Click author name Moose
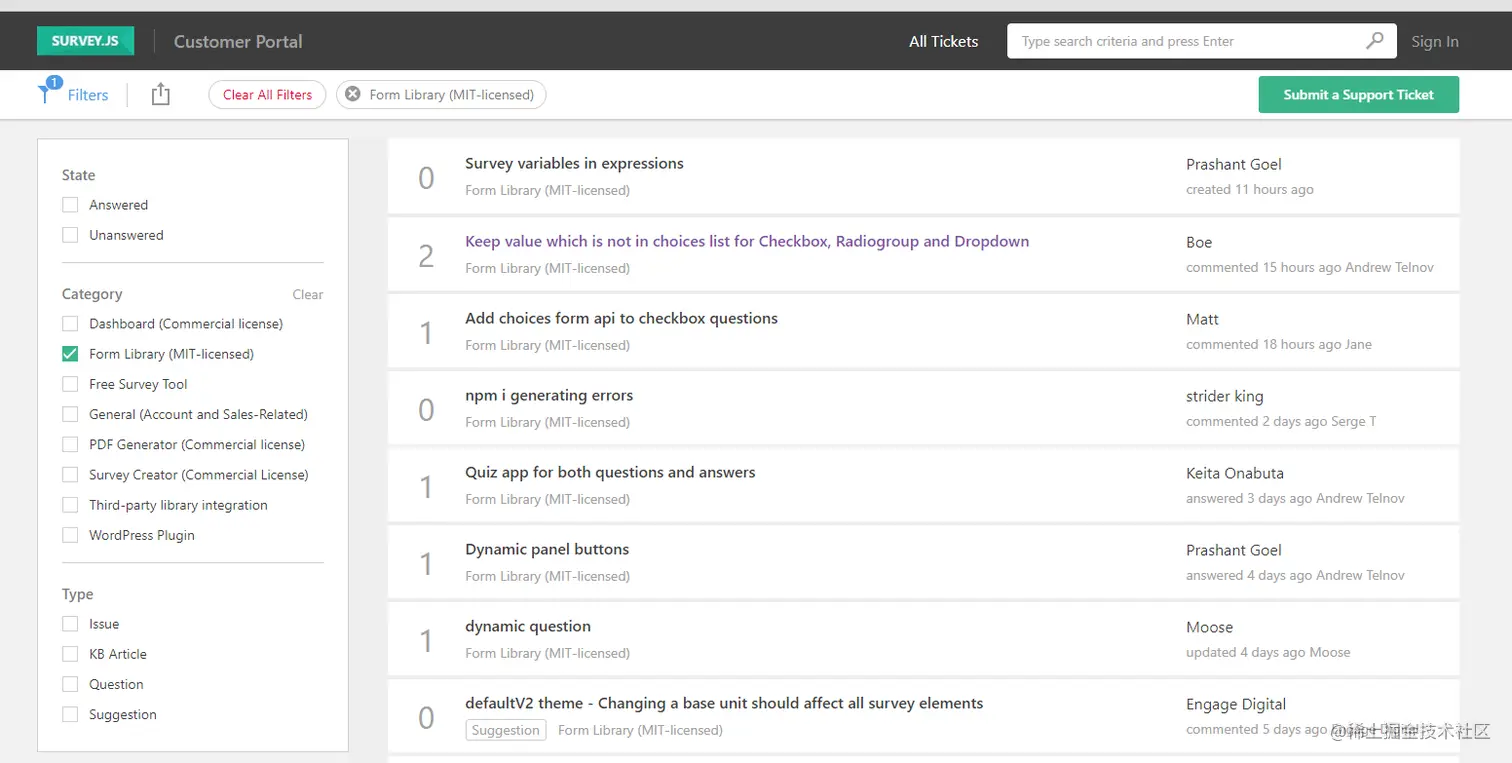 [1209, 627]
